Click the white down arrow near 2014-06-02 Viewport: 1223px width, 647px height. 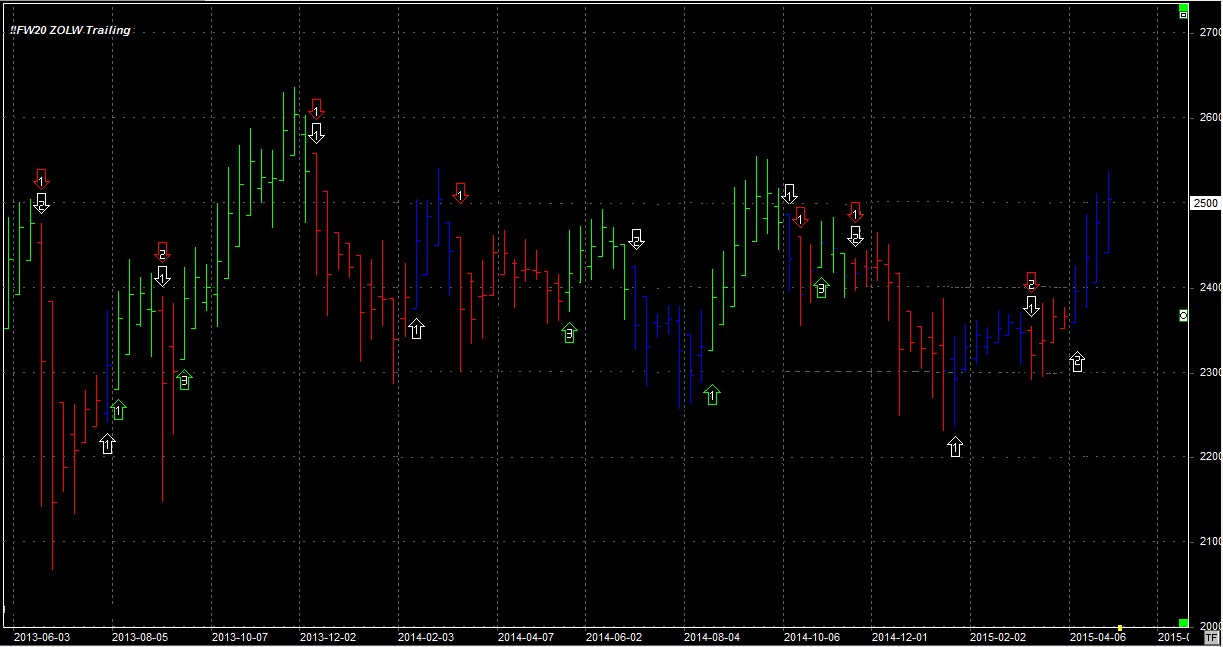[636, 238]
